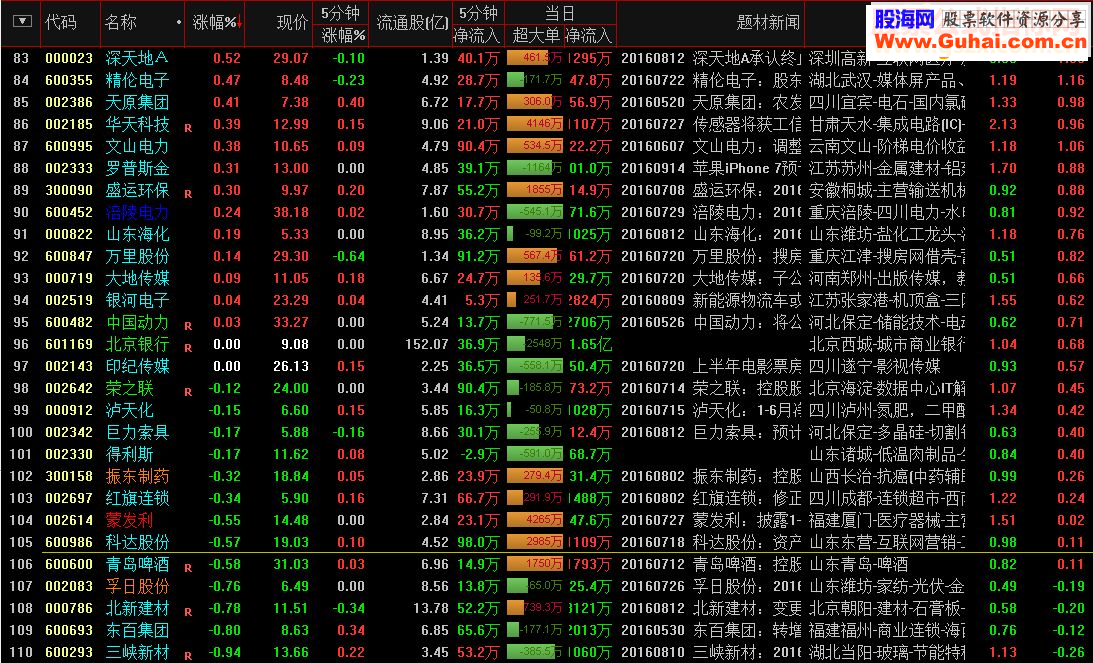This screenshot has width=1093, height=663.
Task: Select 银河电子 stock name
Action: [137, 300]
